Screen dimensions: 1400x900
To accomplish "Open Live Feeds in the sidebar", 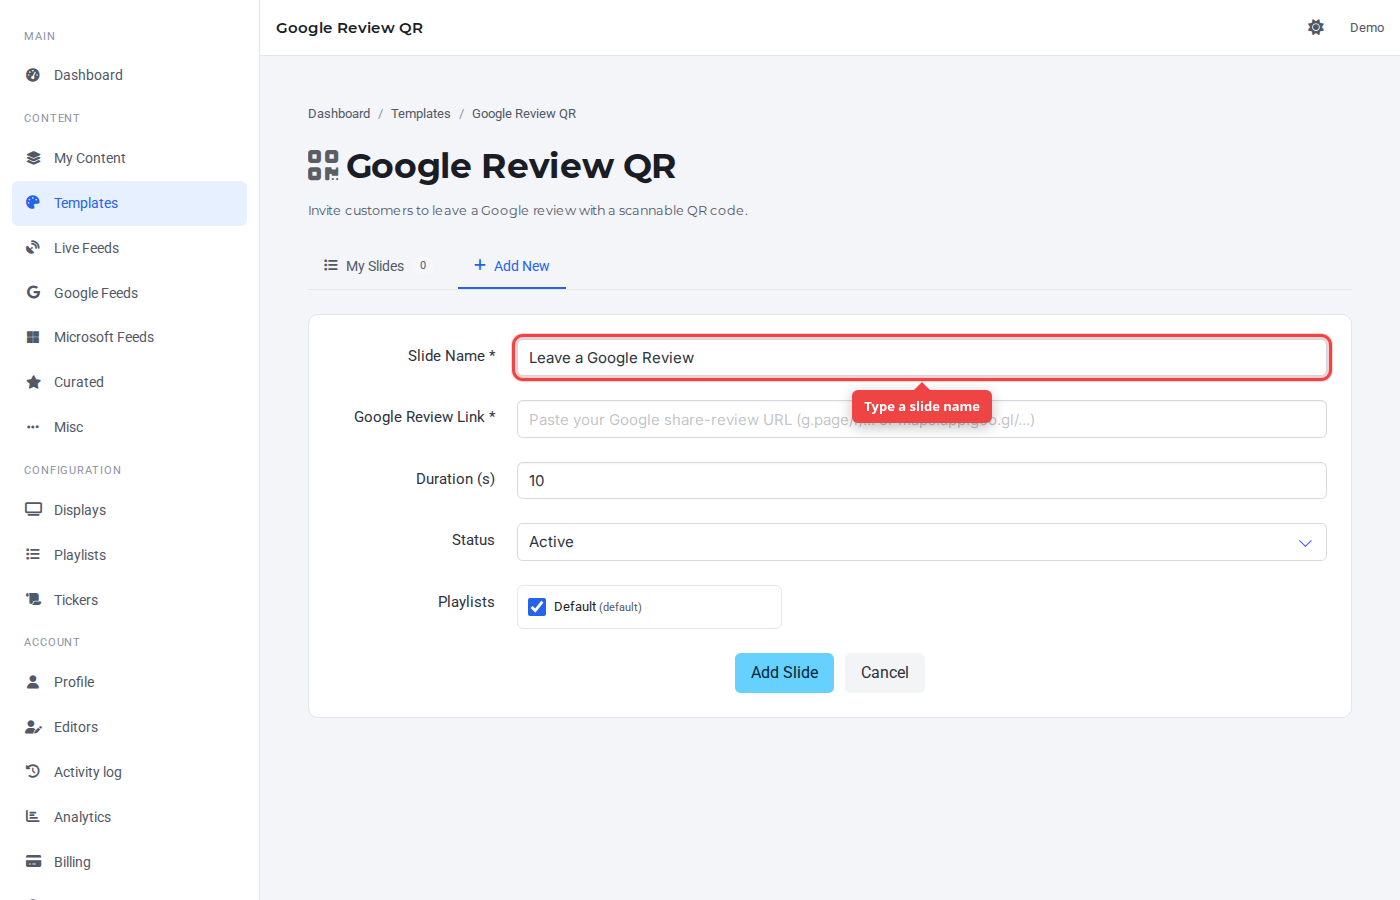I will [x=129, y=248].
